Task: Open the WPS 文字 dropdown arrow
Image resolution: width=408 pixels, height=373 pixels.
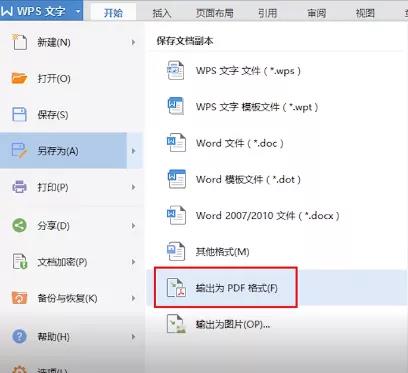Action: tap(78, 11)
